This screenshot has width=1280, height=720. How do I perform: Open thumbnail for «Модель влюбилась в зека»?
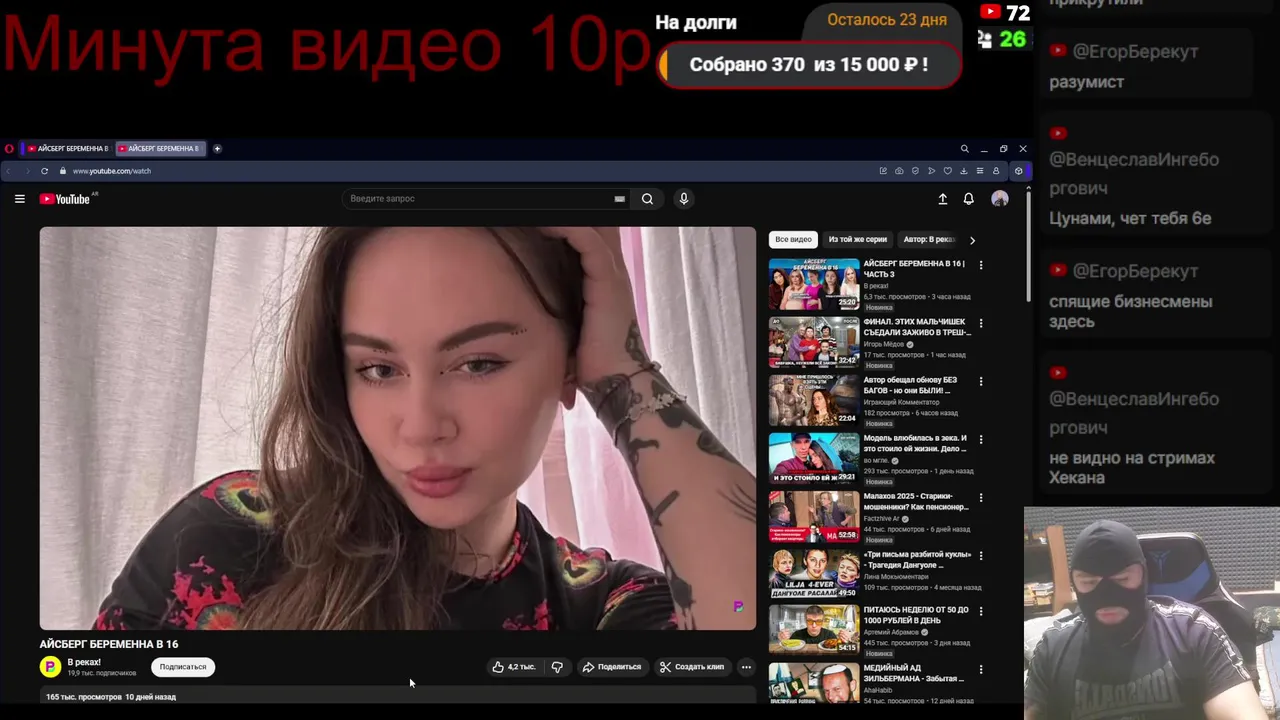(814, 458)
